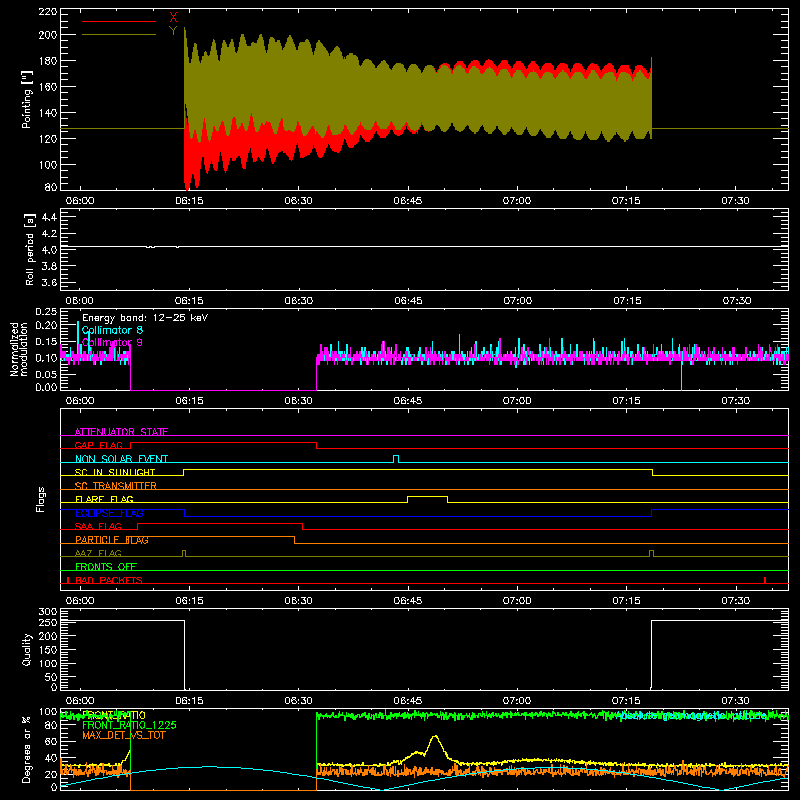
Task: Select the NON_SOLAR_EVENT flag label
Action: coord(121,459)
